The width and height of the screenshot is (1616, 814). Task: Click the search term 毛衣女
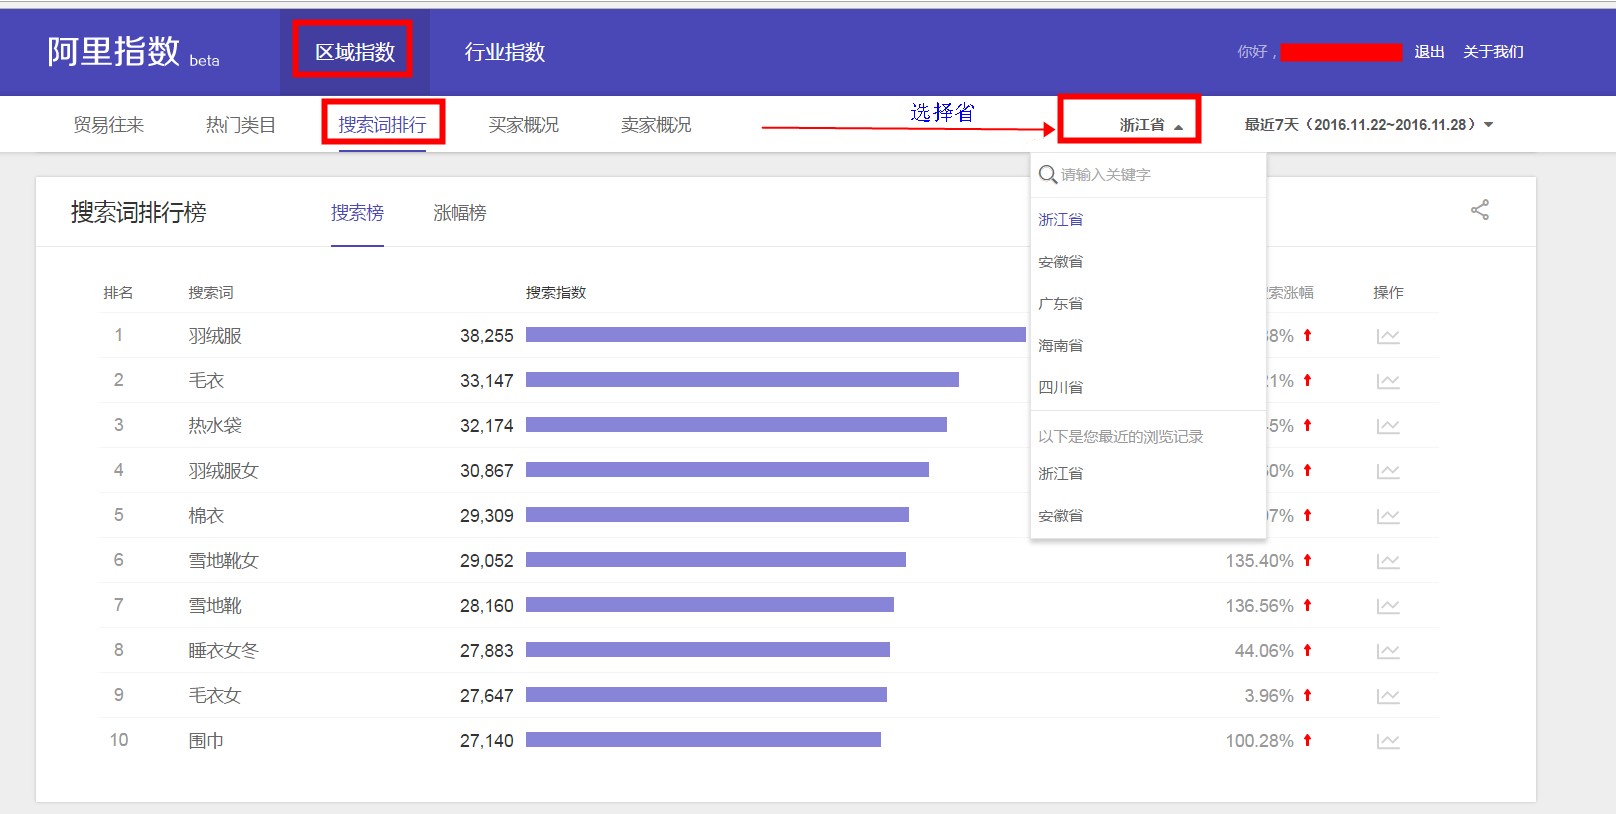pyautogui.click(x=215, y=696)
